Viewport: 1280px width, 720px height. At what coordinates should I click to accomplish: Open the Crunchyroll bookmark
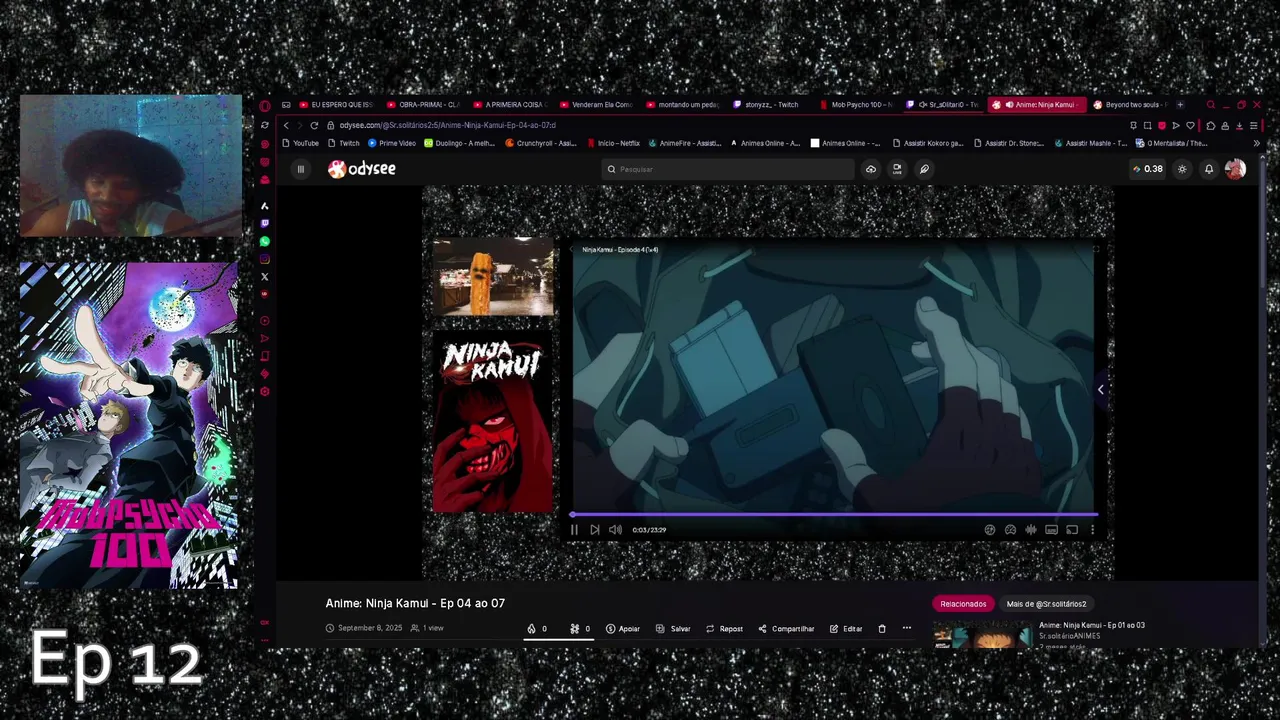tap(541, 143)
